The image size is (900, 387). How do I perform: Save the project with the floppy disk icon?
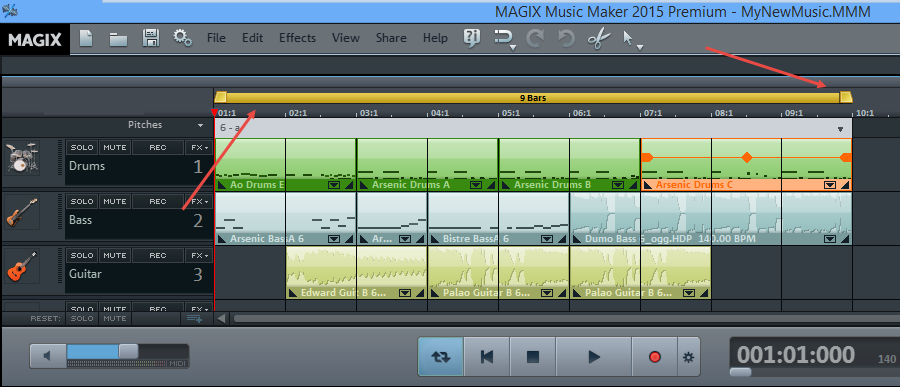[150, 38]
